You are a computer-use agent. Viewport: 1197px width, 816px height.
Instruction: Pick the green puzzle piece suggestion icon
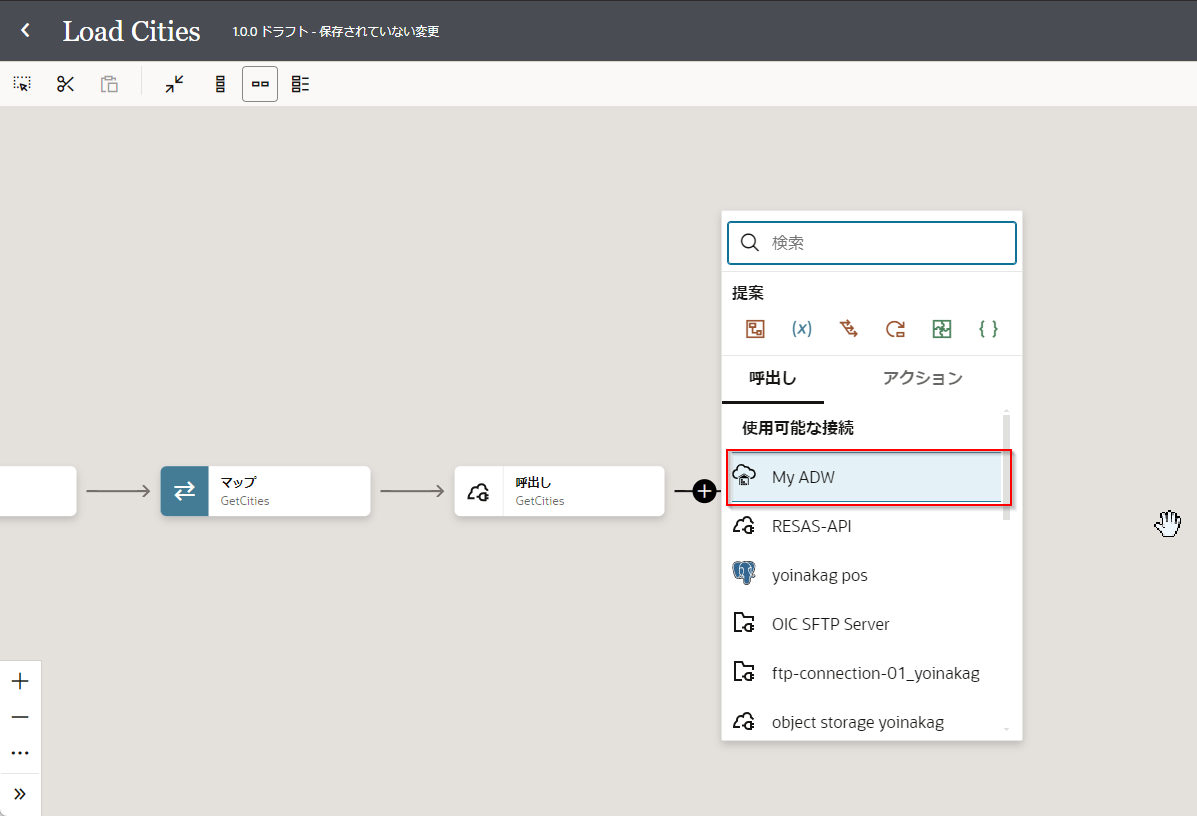pos(941,328)
